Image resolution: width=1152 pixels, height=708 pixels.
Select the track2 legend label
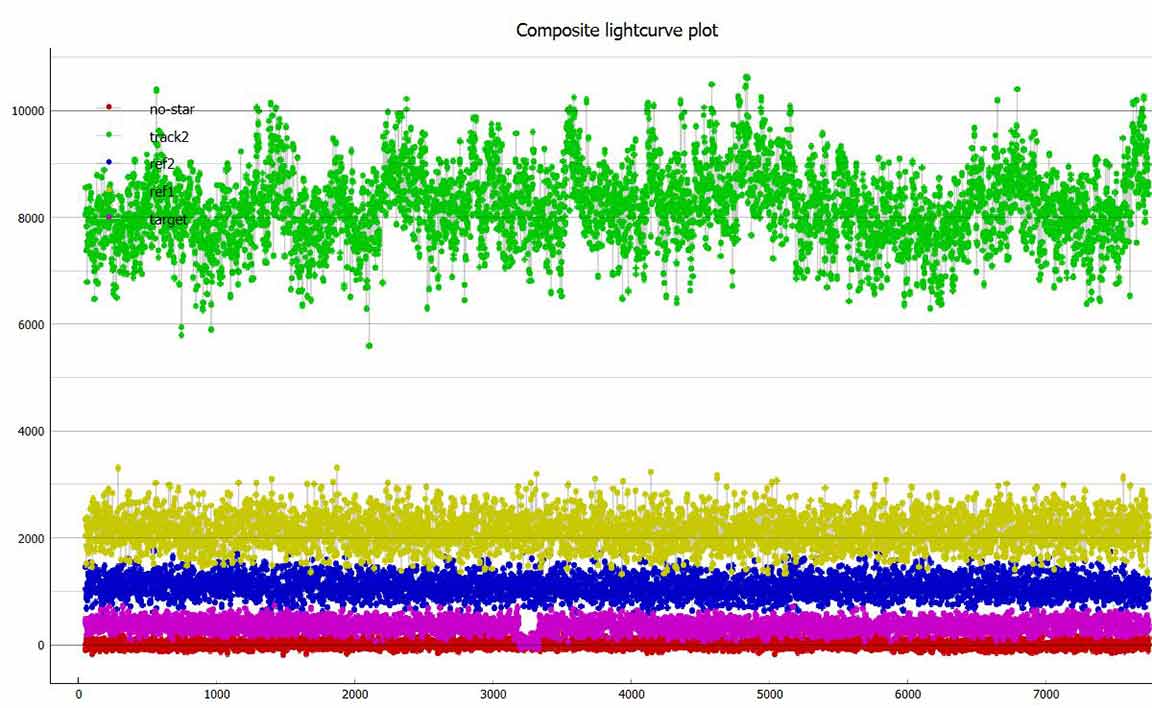pos(169,137)
